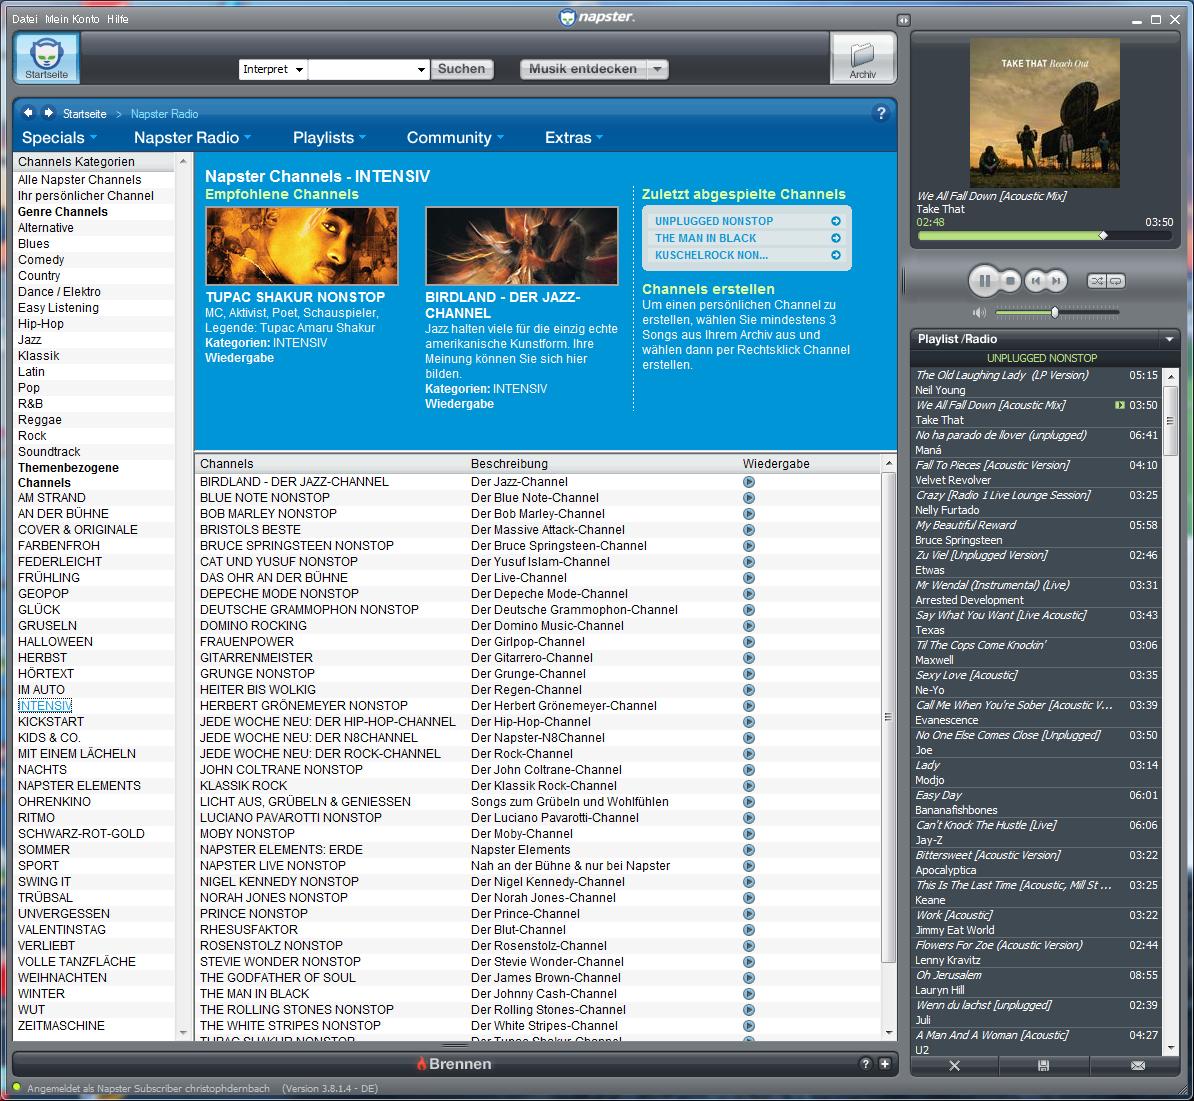1194x1101 pixels.
Task: Open the Playlist /Radio dropdown arrow
Action: click(1169, 340)
